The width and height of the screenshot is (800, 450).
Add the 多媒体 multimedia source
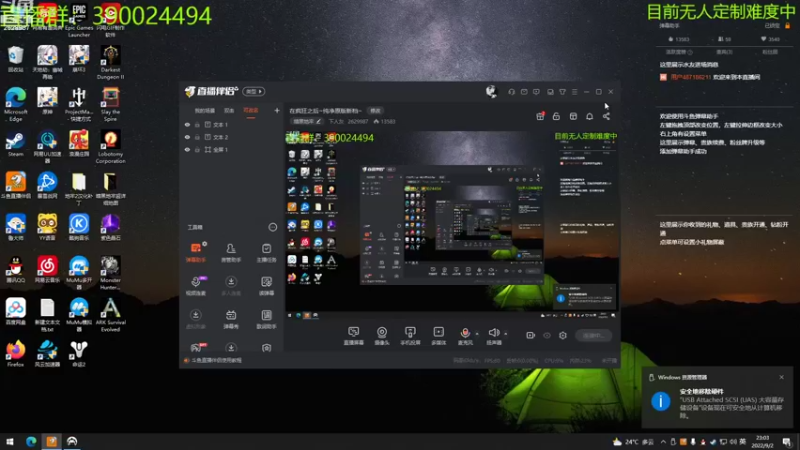coord(439,336)
